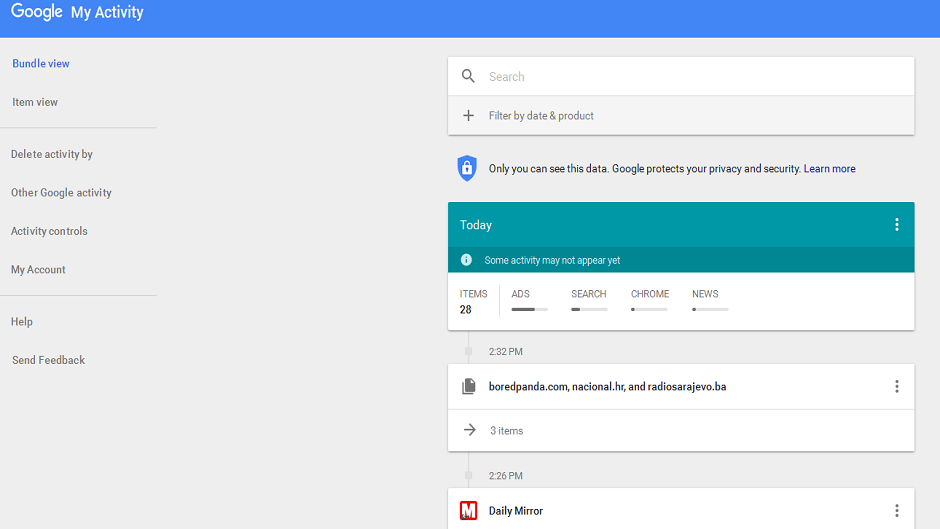The image size is (940, 529).
Task: Click the info icon beside Some activity notice
Action: [466, 260]
